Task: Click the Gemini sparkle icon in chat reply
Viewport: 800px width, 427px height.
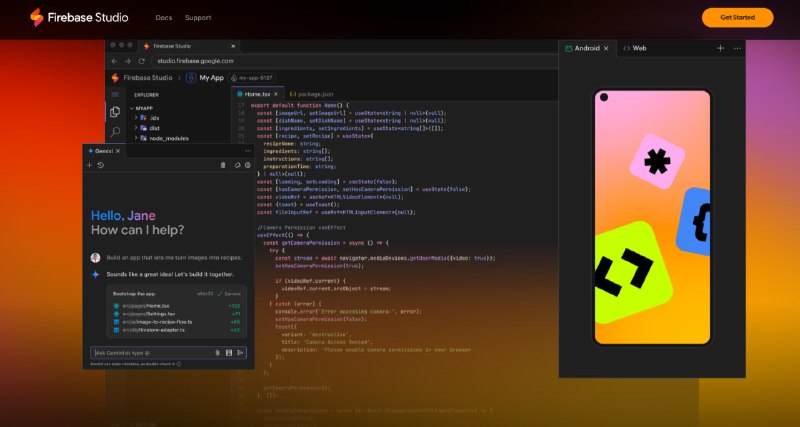Action: point(95,274)
